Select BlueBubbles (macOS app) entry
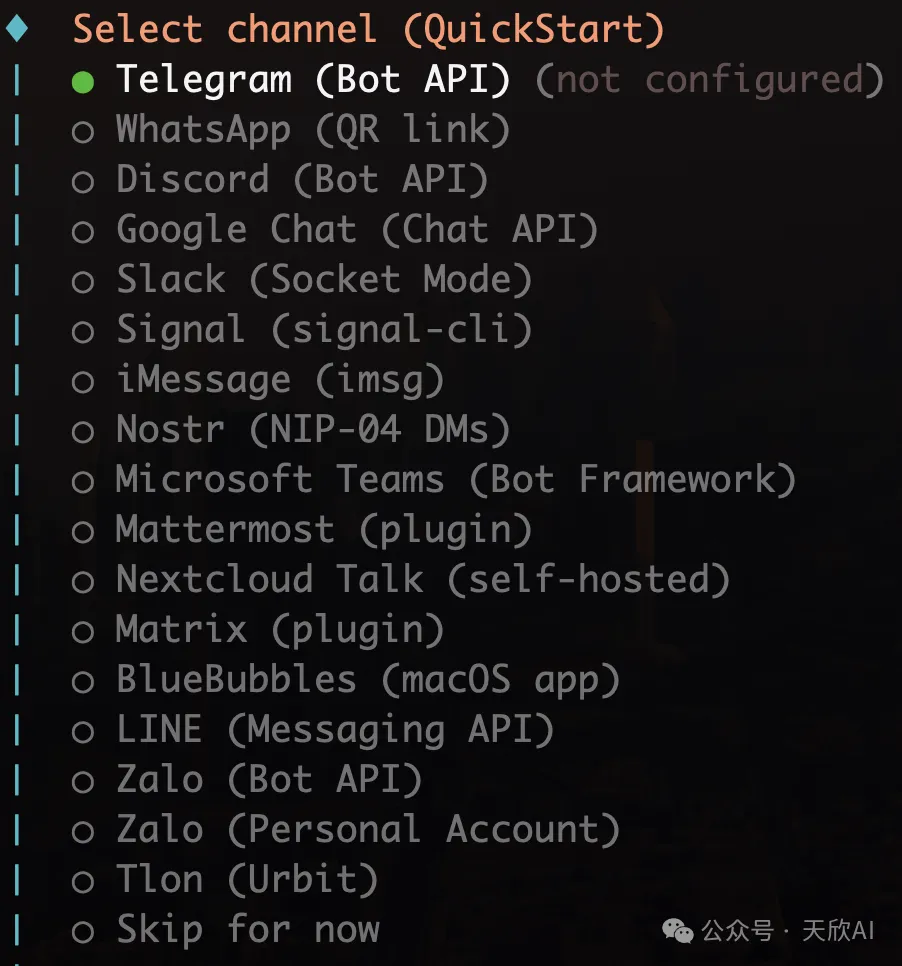The width and height of the screenshot is (902, 966). click(367, 680)
